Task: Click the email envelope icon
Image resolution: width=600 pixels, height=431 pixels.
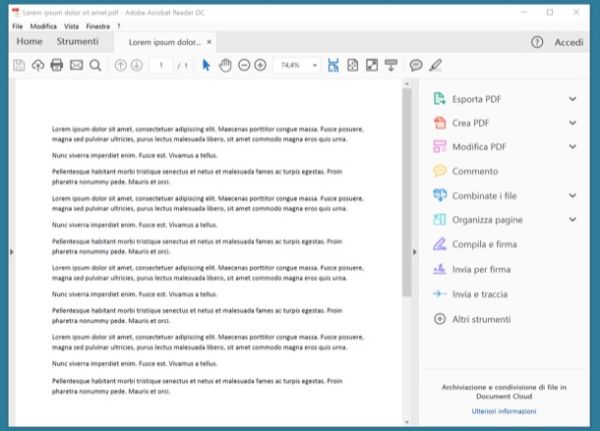Action: [76, 65]
